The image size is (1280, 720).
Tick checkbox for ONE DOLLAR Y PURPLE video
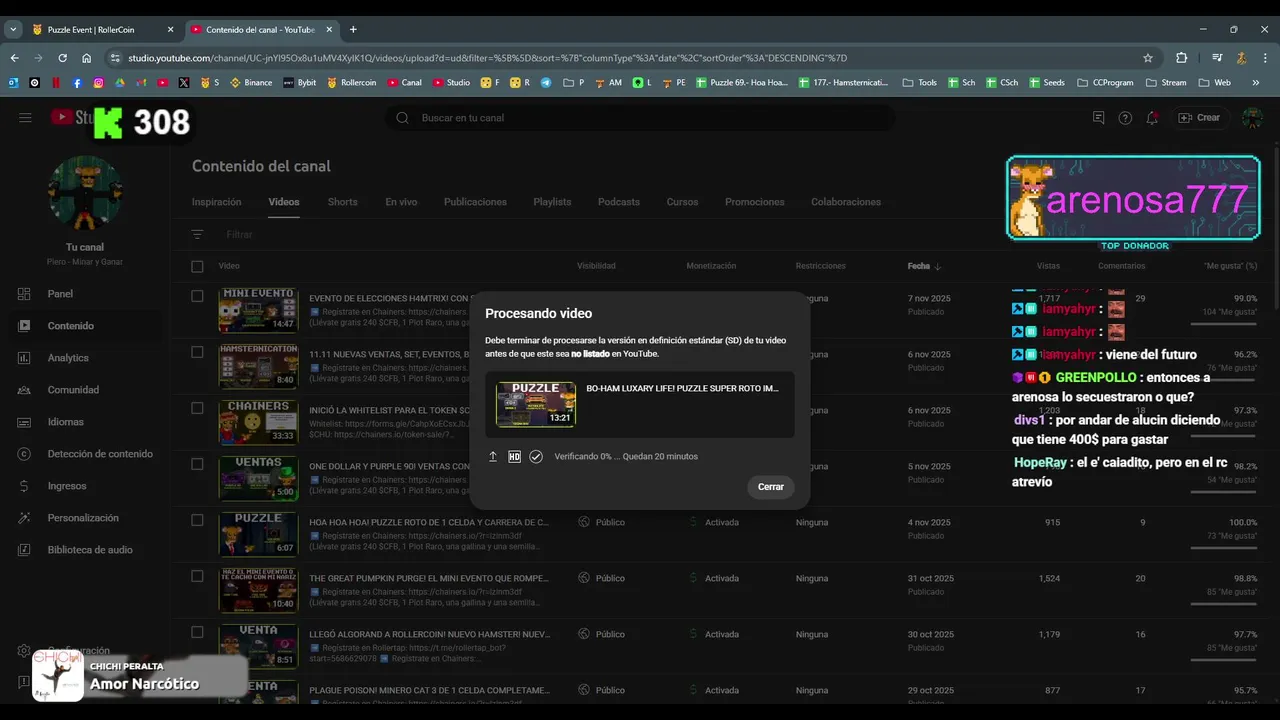[197, 464]
